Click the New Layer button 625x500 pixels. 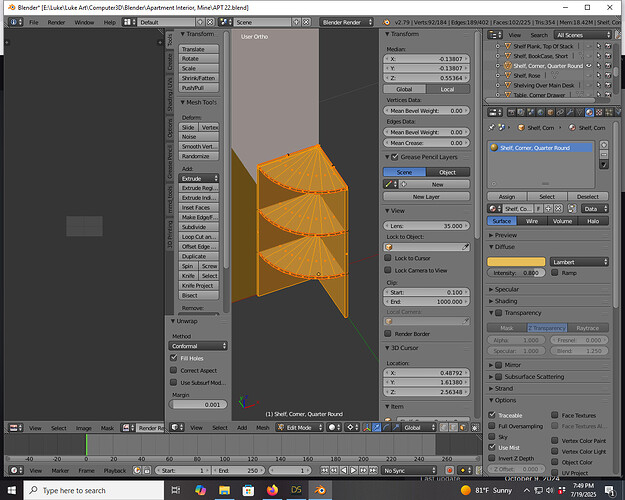point(426,197)
